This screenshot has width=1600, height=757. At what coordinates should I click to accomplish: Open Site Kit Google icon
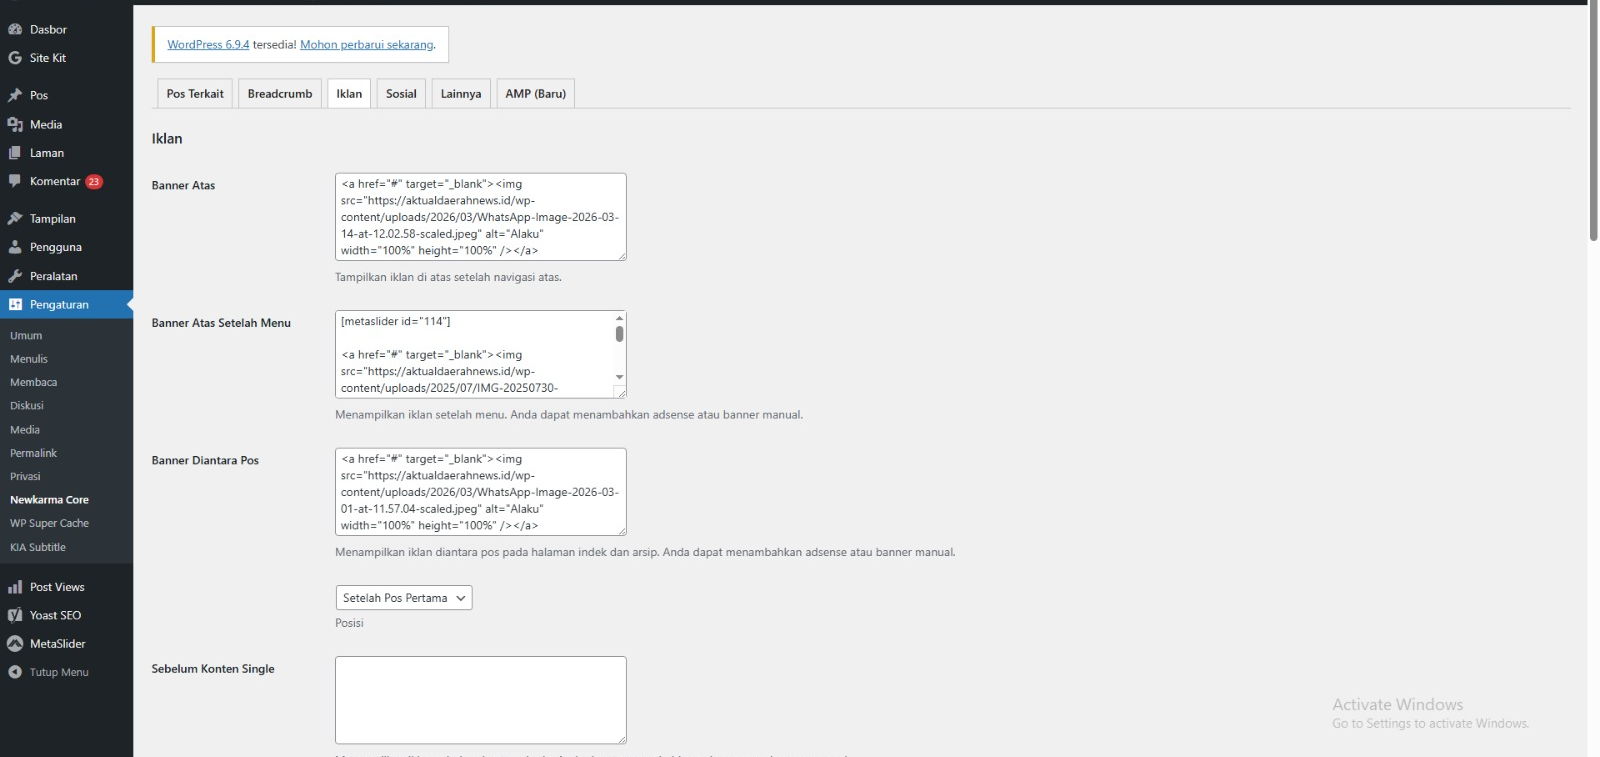(15, 58)
